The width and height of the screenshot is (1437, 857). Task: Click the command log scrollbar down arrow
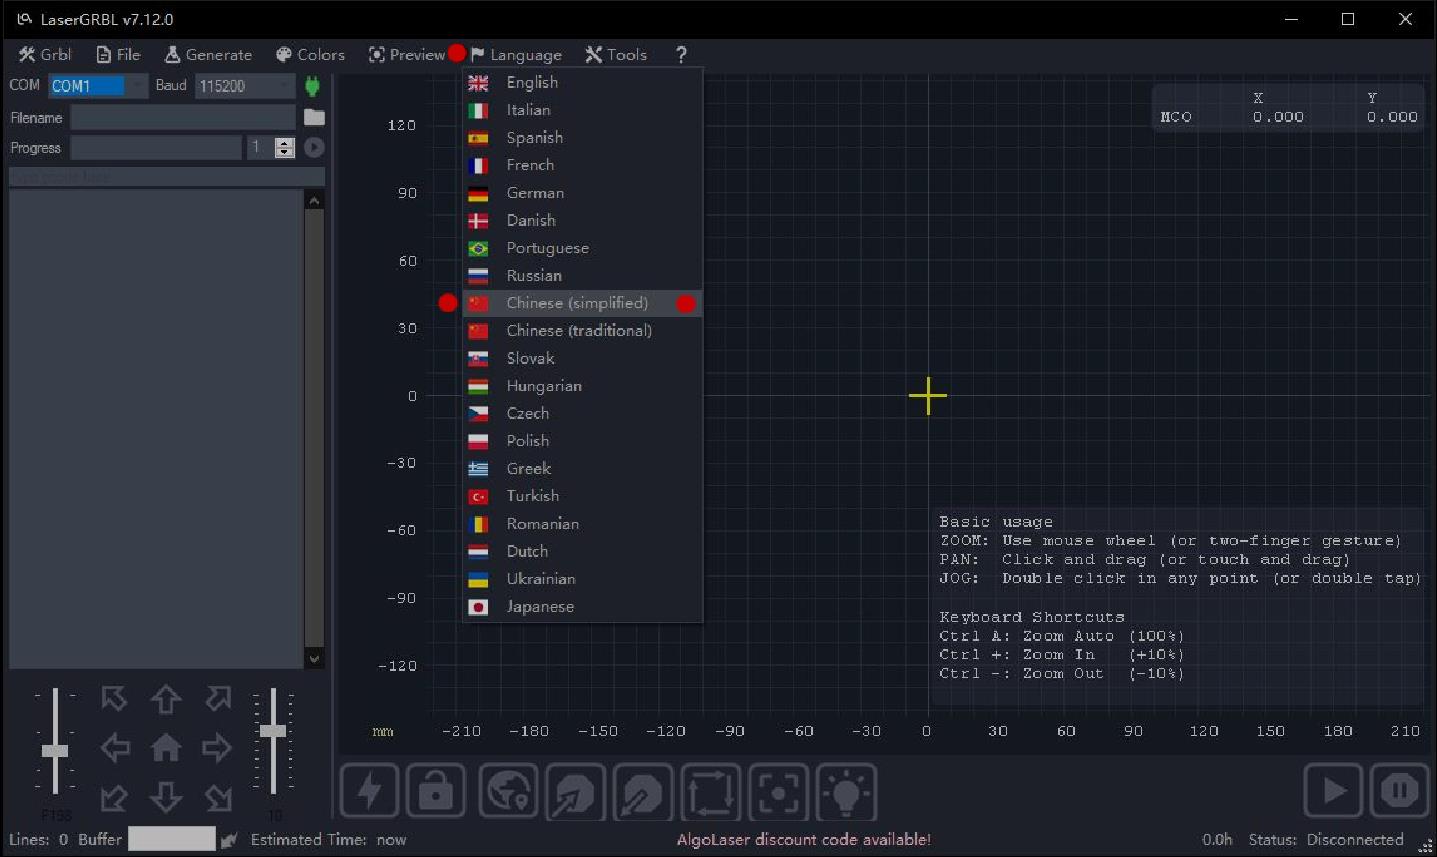pos(314,658)
